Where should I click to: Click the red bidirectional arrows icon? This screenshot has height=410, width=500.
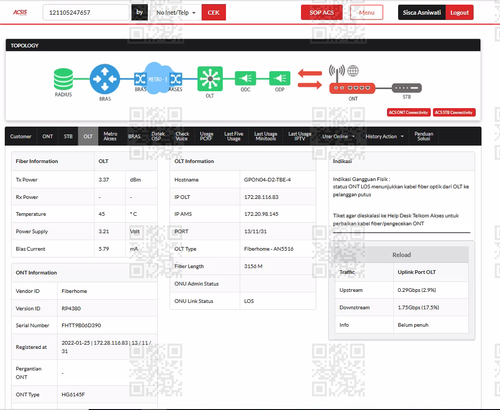point(310,79)
